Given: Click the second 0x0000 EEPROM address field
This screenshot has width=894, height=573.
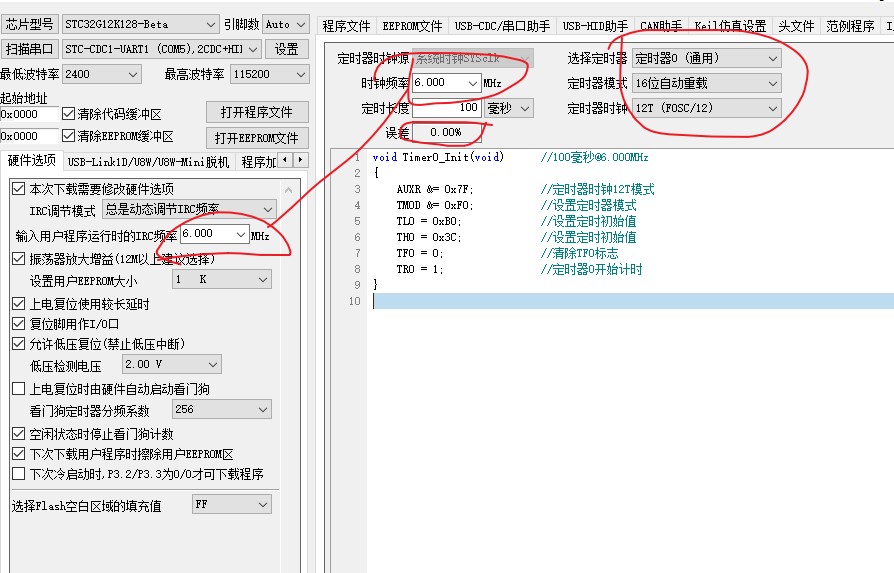Looking at the screenshot, I should click(30, 136).
